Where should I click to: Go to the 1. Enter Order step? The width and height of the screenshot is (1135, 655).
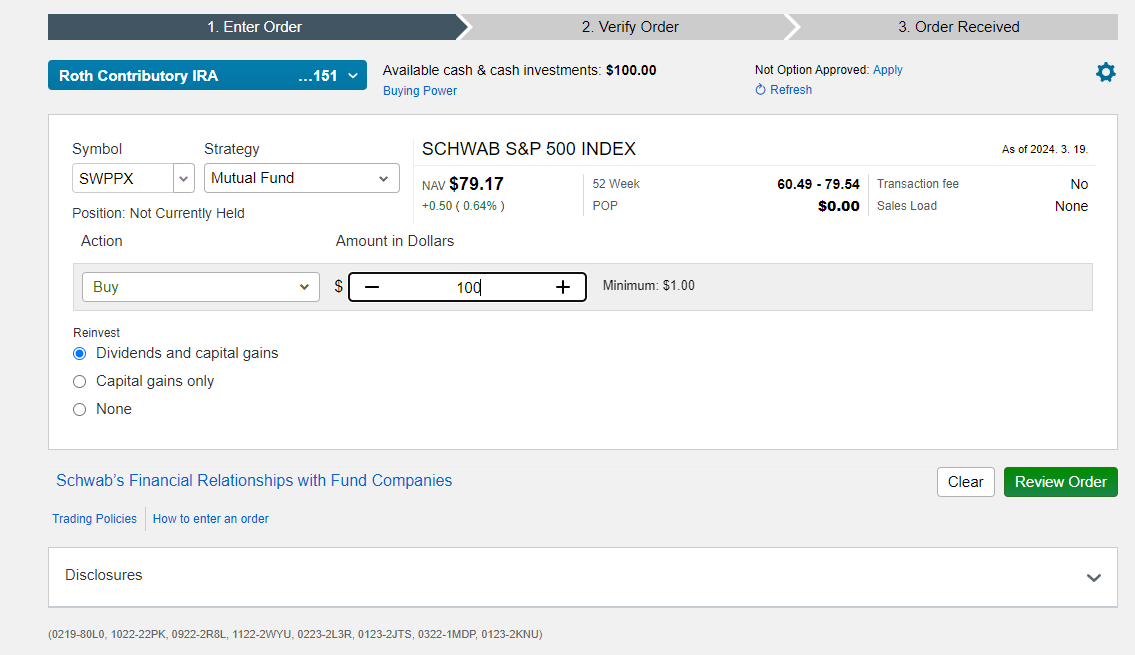[254, 27]
